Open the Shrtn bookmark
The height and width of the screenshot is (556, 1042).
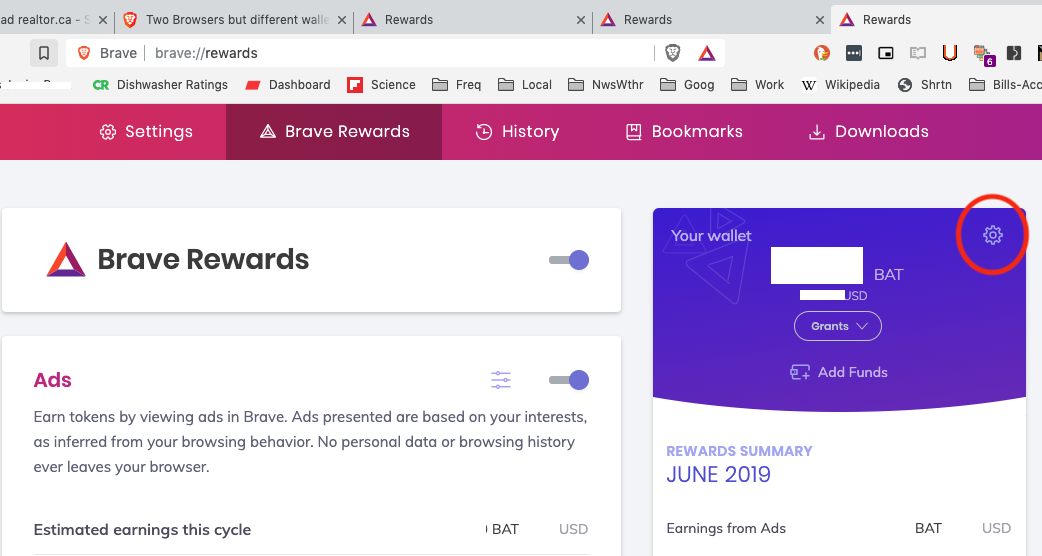click(924, 84)
